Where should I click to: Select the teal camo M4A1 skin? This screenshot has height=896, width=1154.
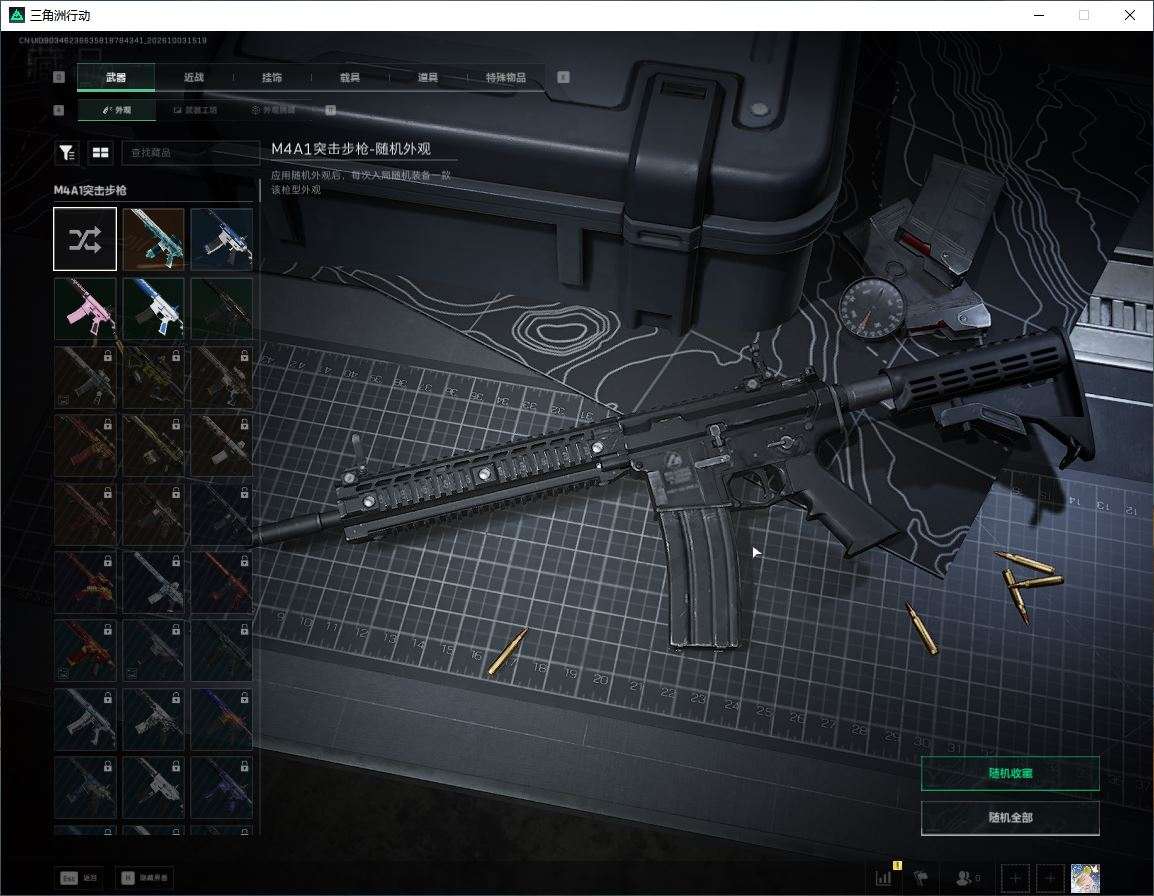(153, 239)
